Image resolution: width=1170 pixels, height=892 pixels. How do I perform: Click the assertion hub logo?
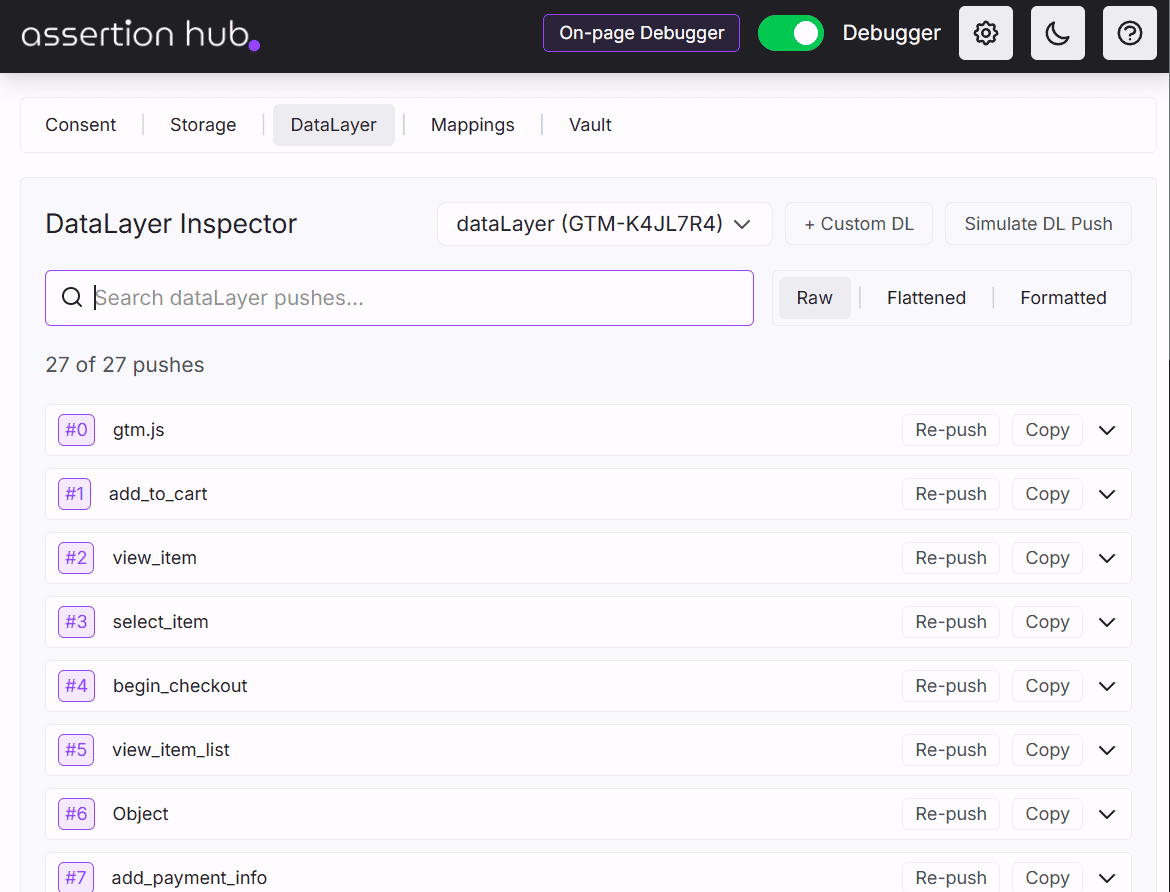[x=140, y=34]
